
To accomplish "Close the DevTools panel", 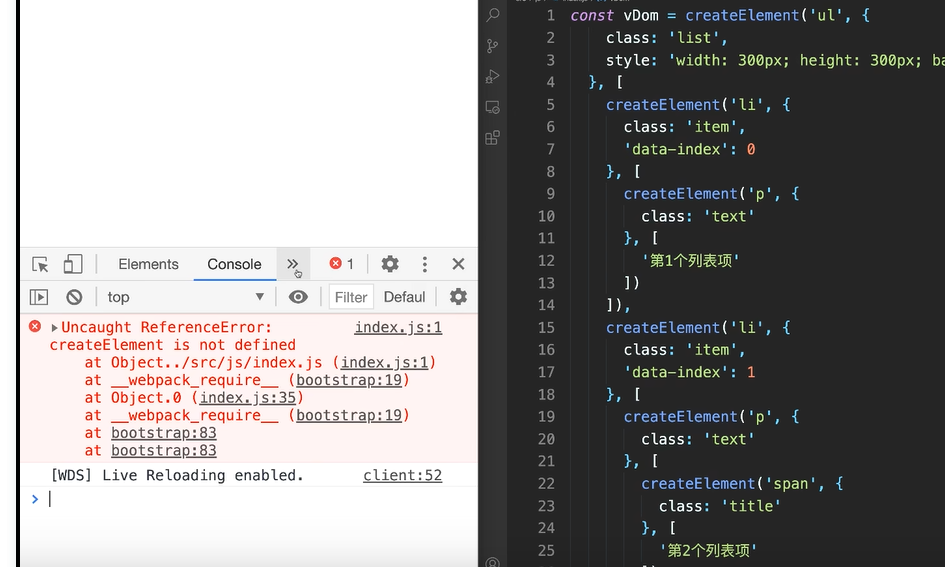I will [x=458, y=264].
